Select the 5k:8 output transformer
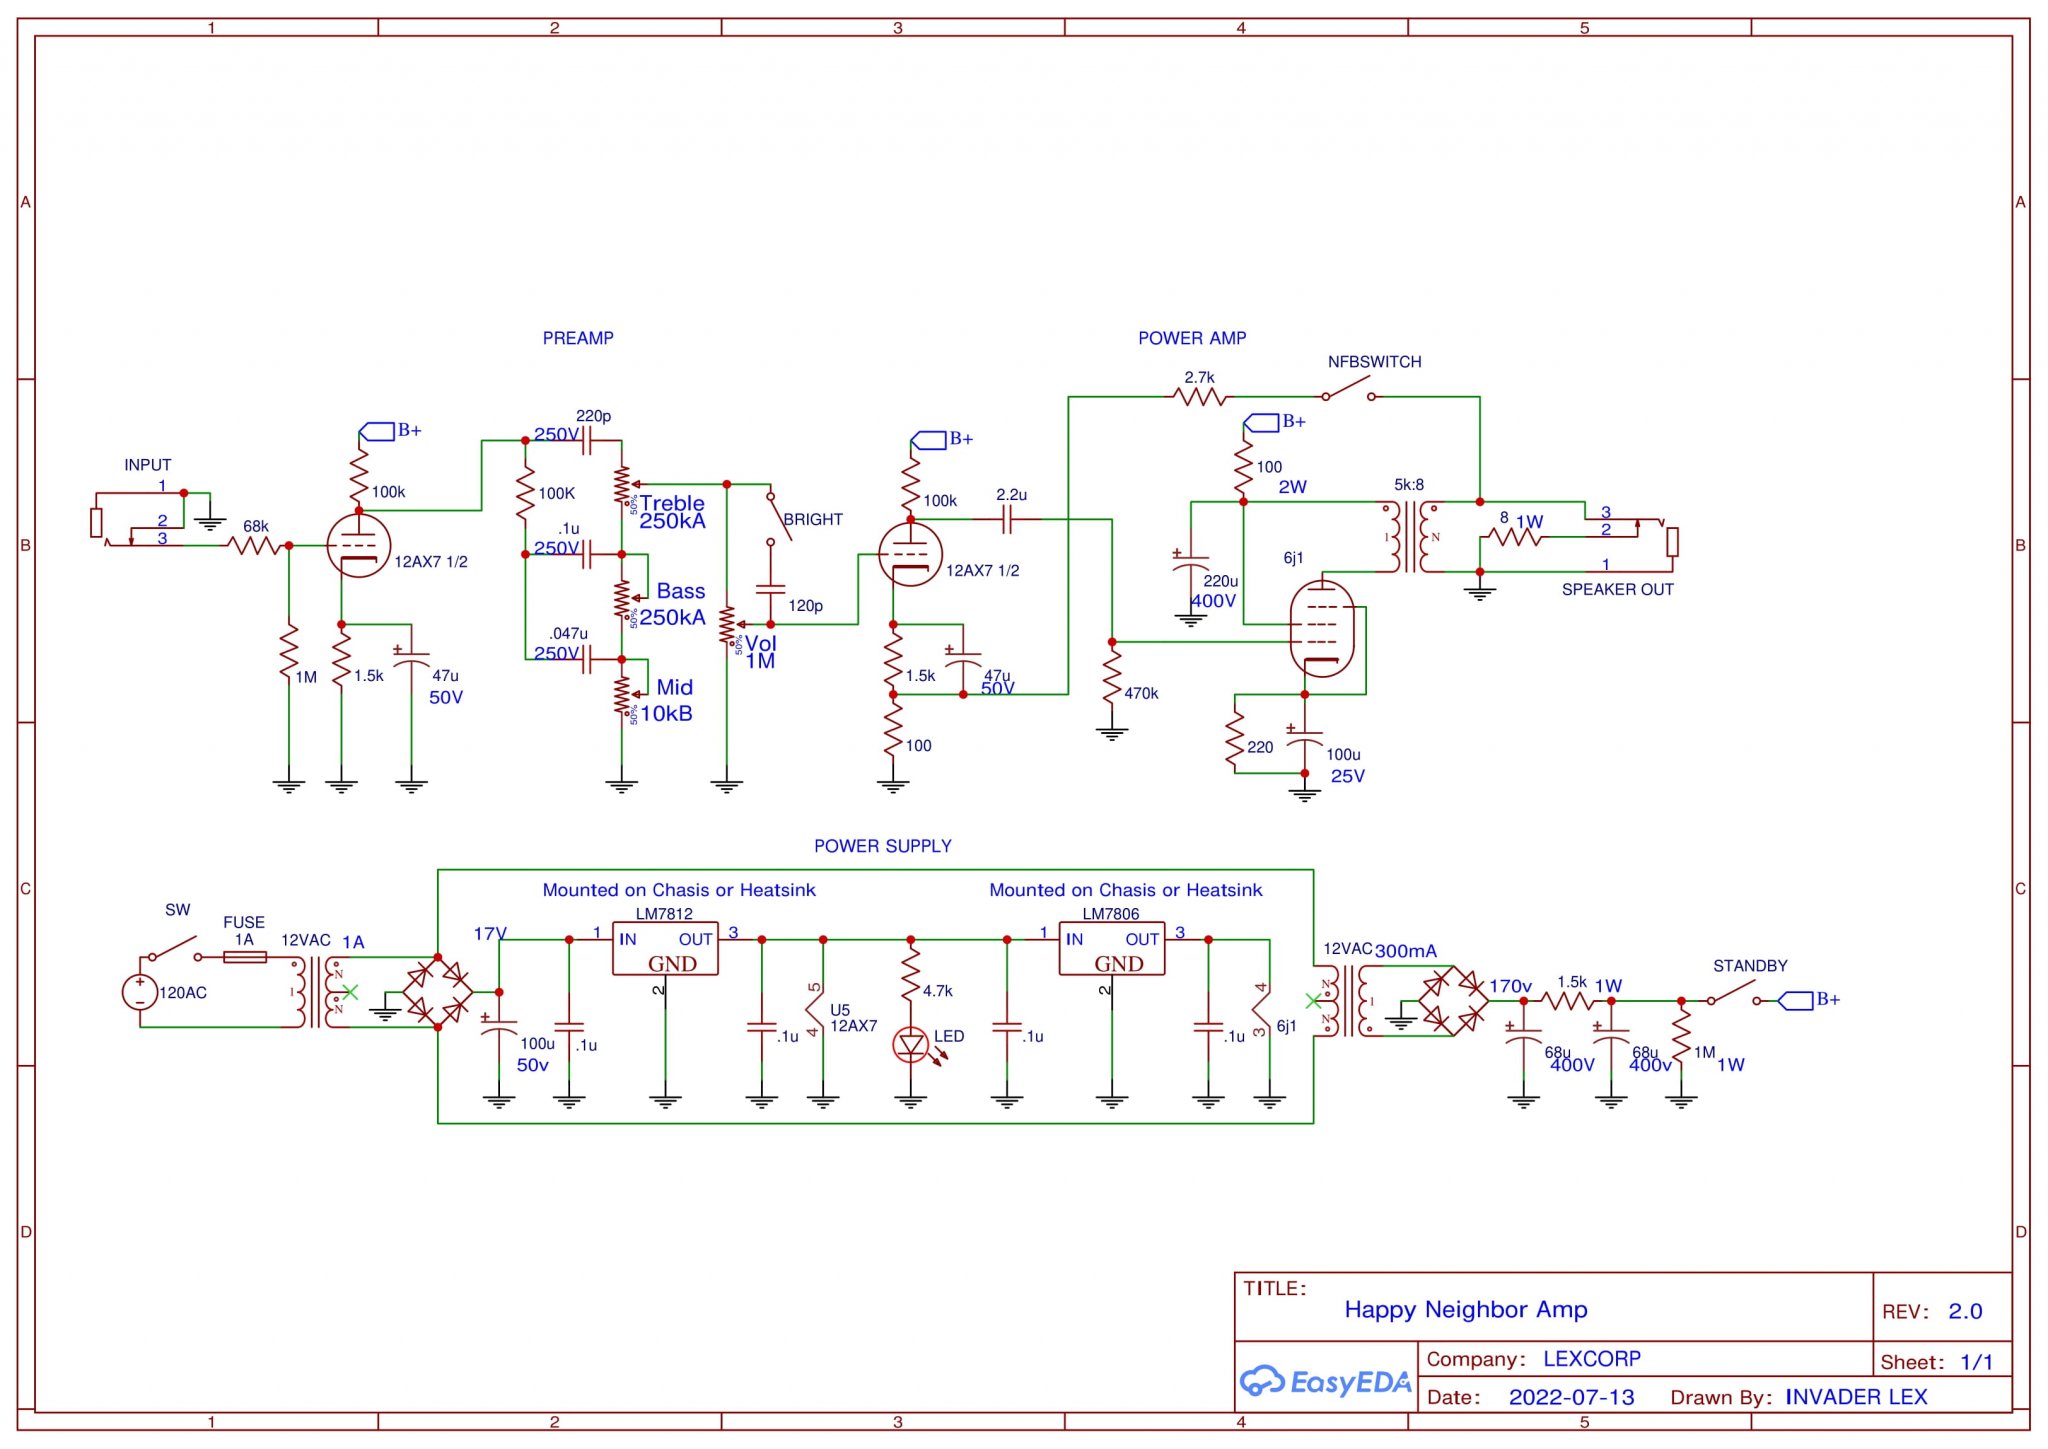Screen dimensions: 2048x1449 click(x=1410, y=537)
